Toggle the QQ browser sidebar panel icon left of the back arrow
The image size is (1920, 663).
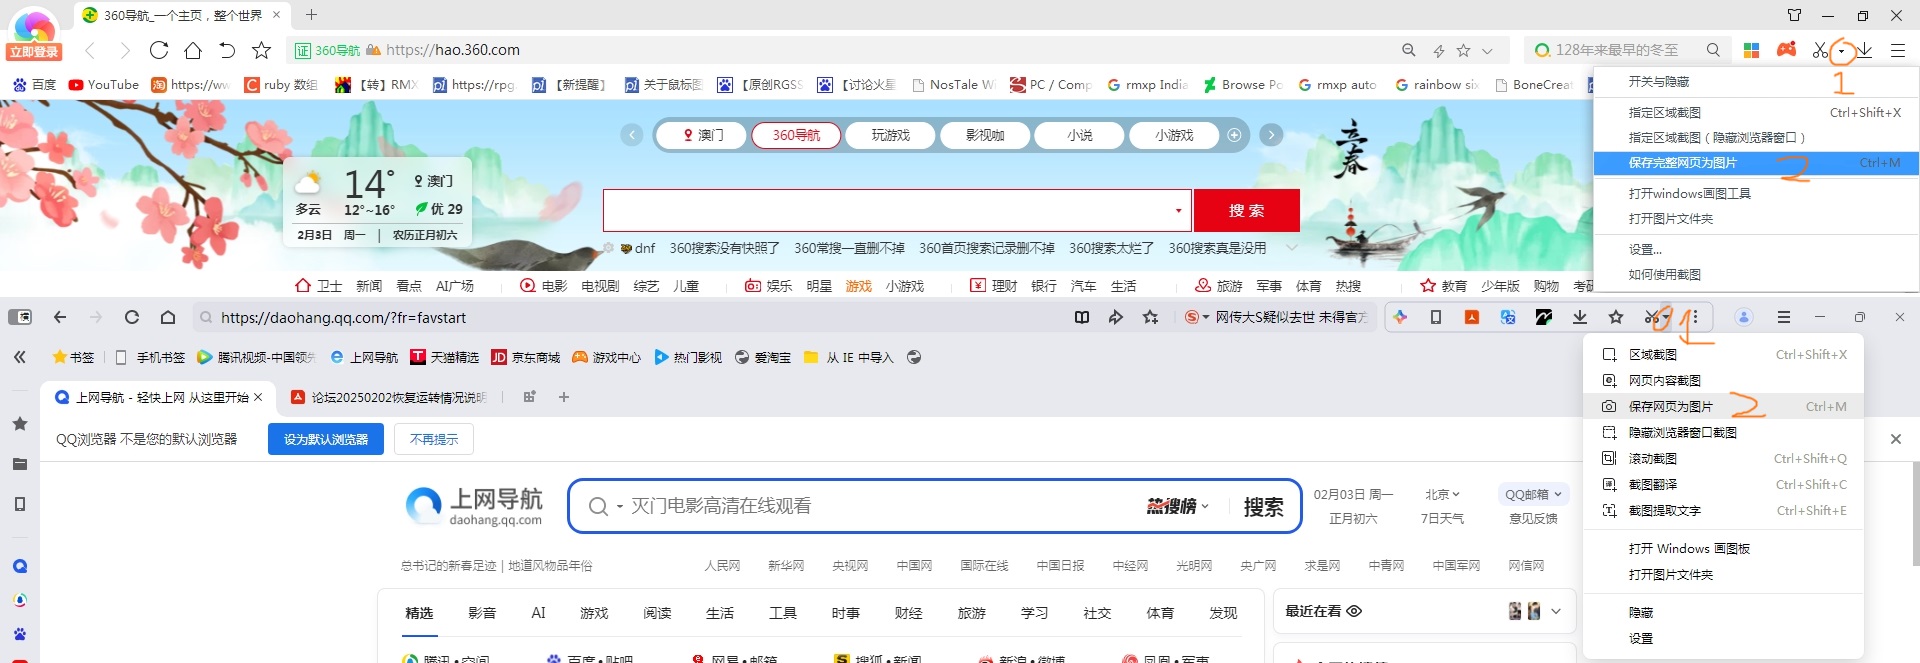[20, 317]
